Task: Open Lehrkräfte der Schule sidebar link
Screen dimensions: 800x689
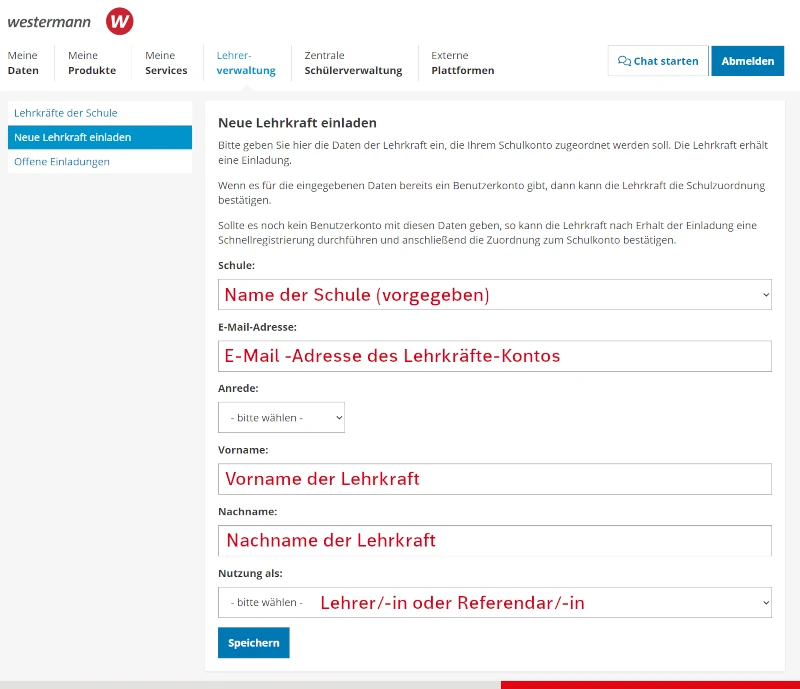Action: coord(66,113)
